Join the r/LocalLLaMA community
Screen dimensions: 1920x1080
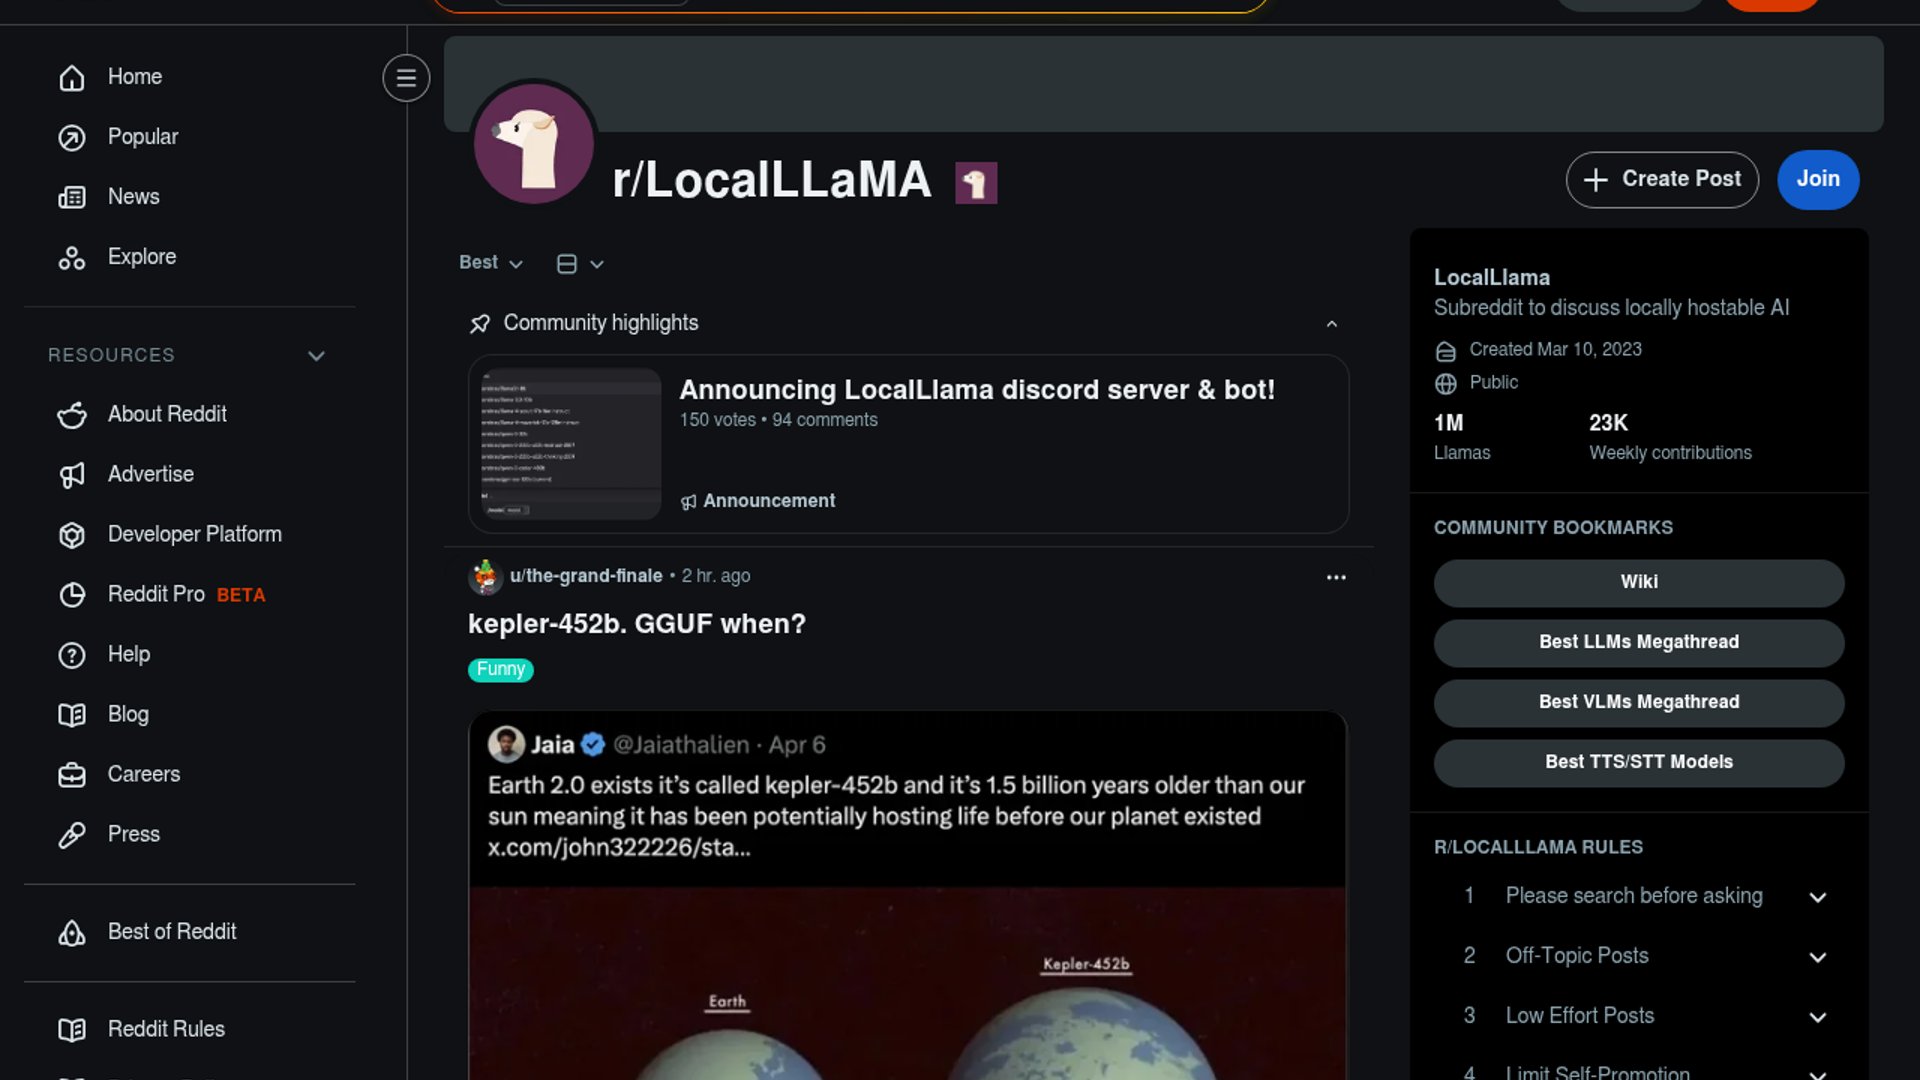tap(1817, 179)
